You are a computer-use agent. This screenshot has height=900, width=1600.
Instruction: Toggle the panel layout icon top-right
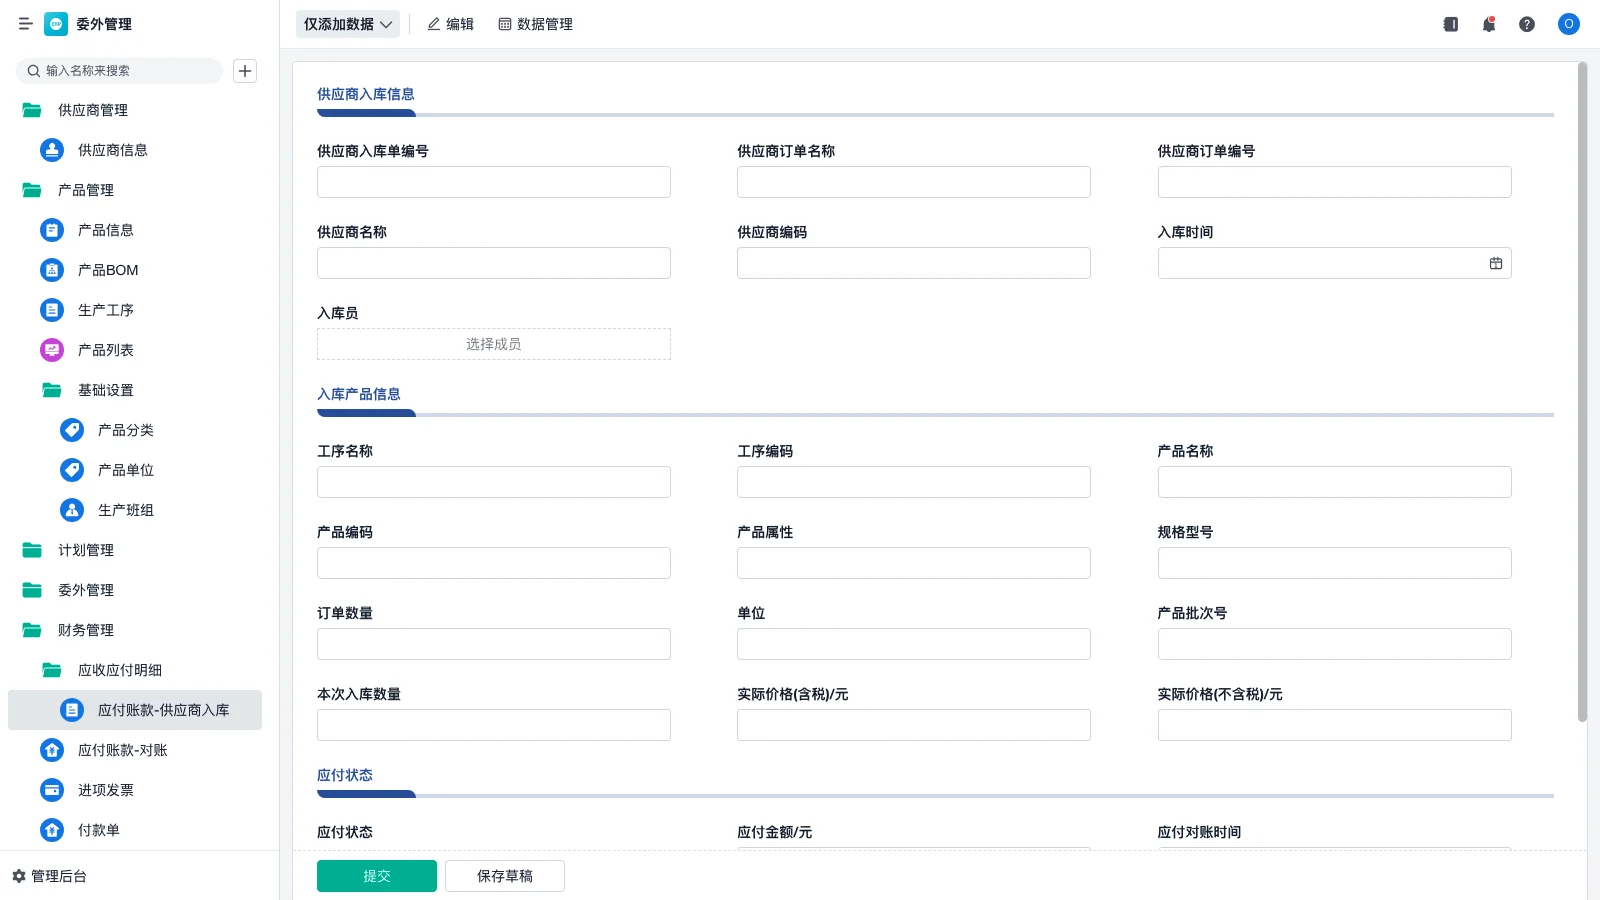1449,24
